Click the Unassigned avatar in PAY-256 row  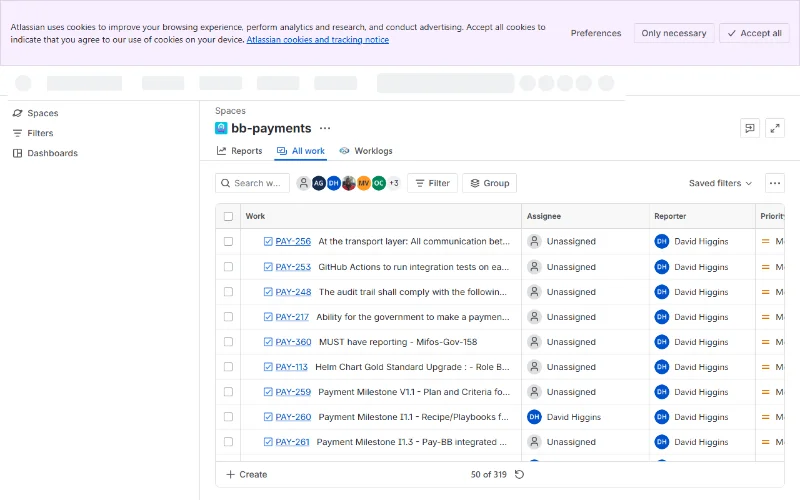pos(534,241)
